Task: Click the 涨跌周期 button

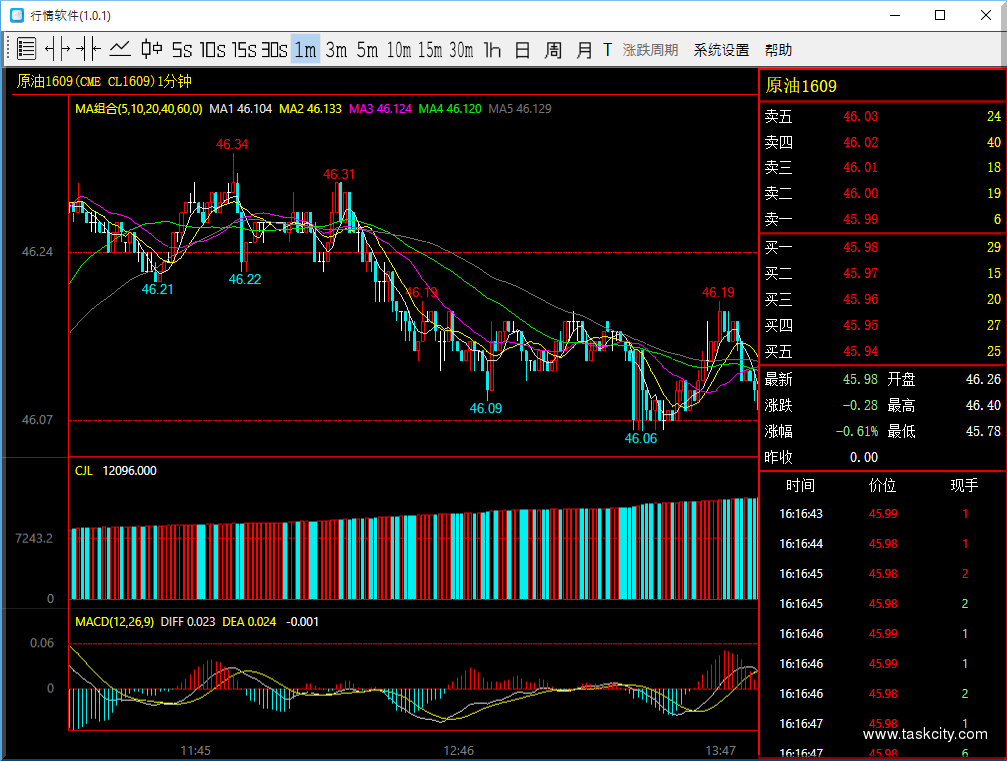Action: tap(650, 50)
